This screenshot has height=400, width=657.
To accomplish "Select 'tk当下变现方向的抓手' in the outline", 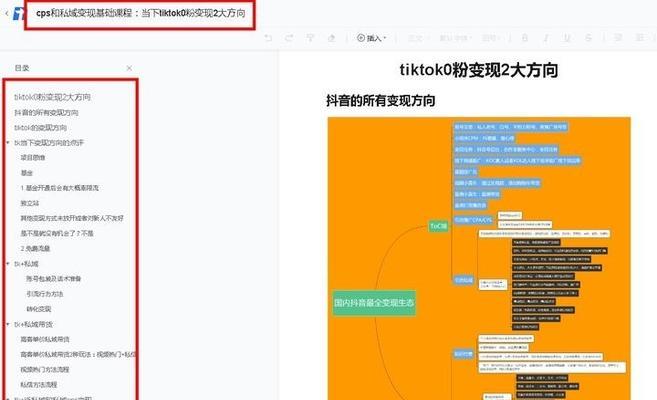I will tap(49, 143).
